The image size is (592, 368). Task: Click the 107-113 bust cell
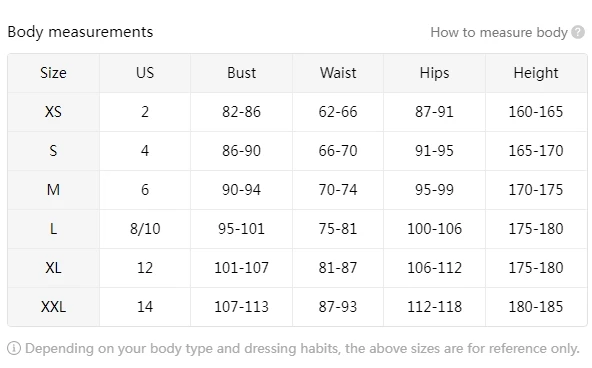(241, 306)
